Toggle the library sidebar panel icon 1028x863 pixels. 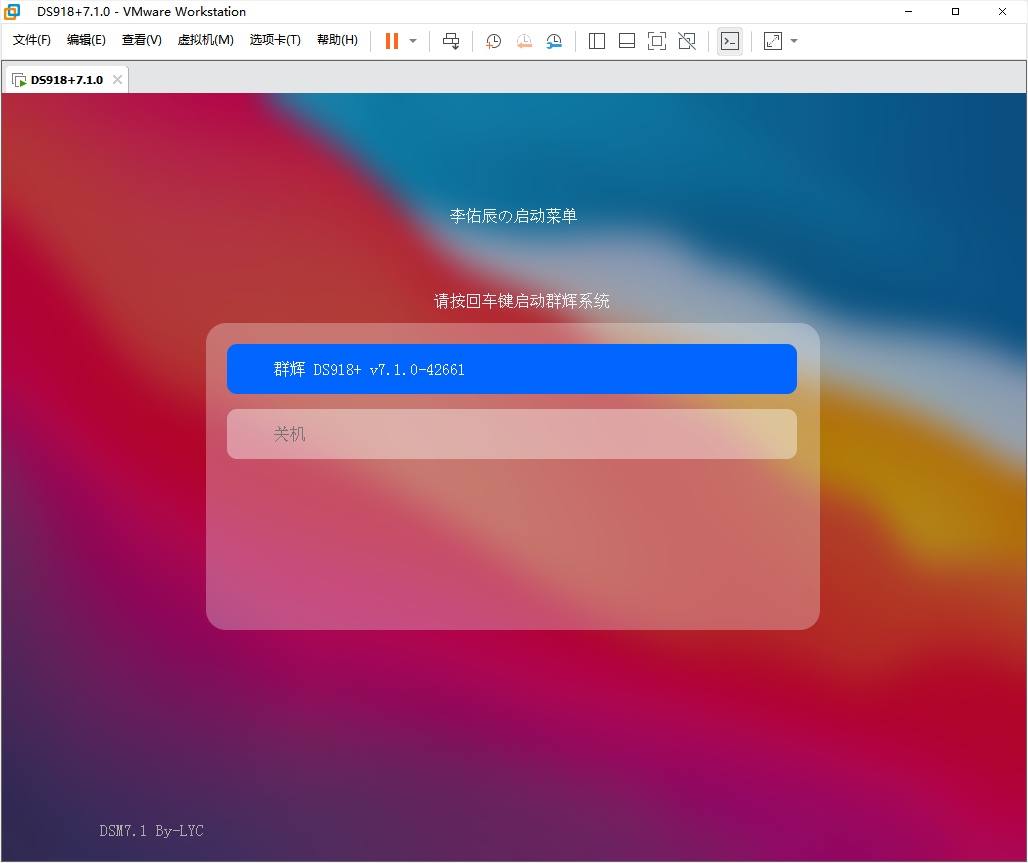597,41
